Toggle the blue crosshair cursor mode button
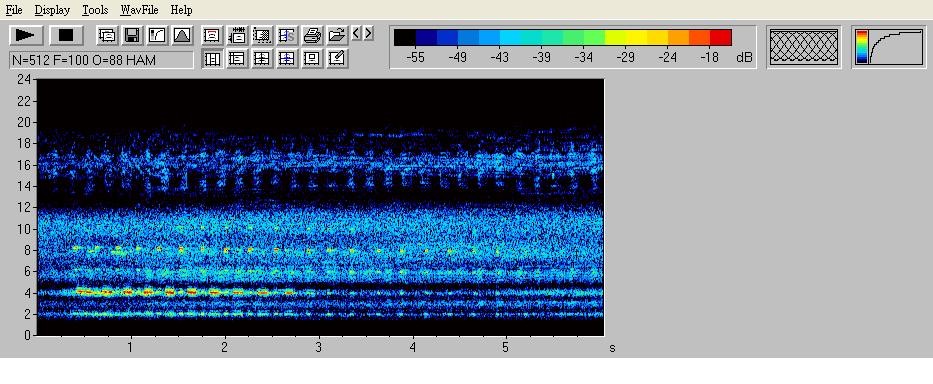 click(287, 58)
